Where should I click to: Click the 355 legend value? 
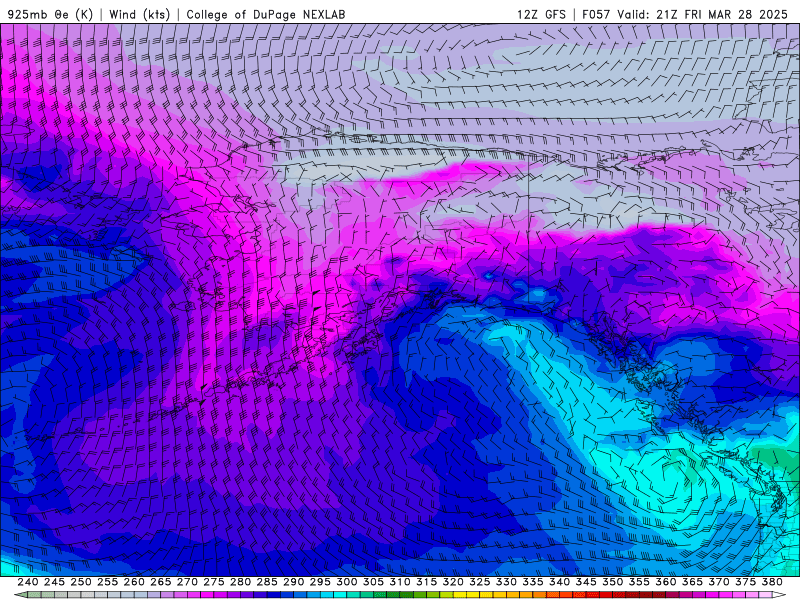(639, 582)
